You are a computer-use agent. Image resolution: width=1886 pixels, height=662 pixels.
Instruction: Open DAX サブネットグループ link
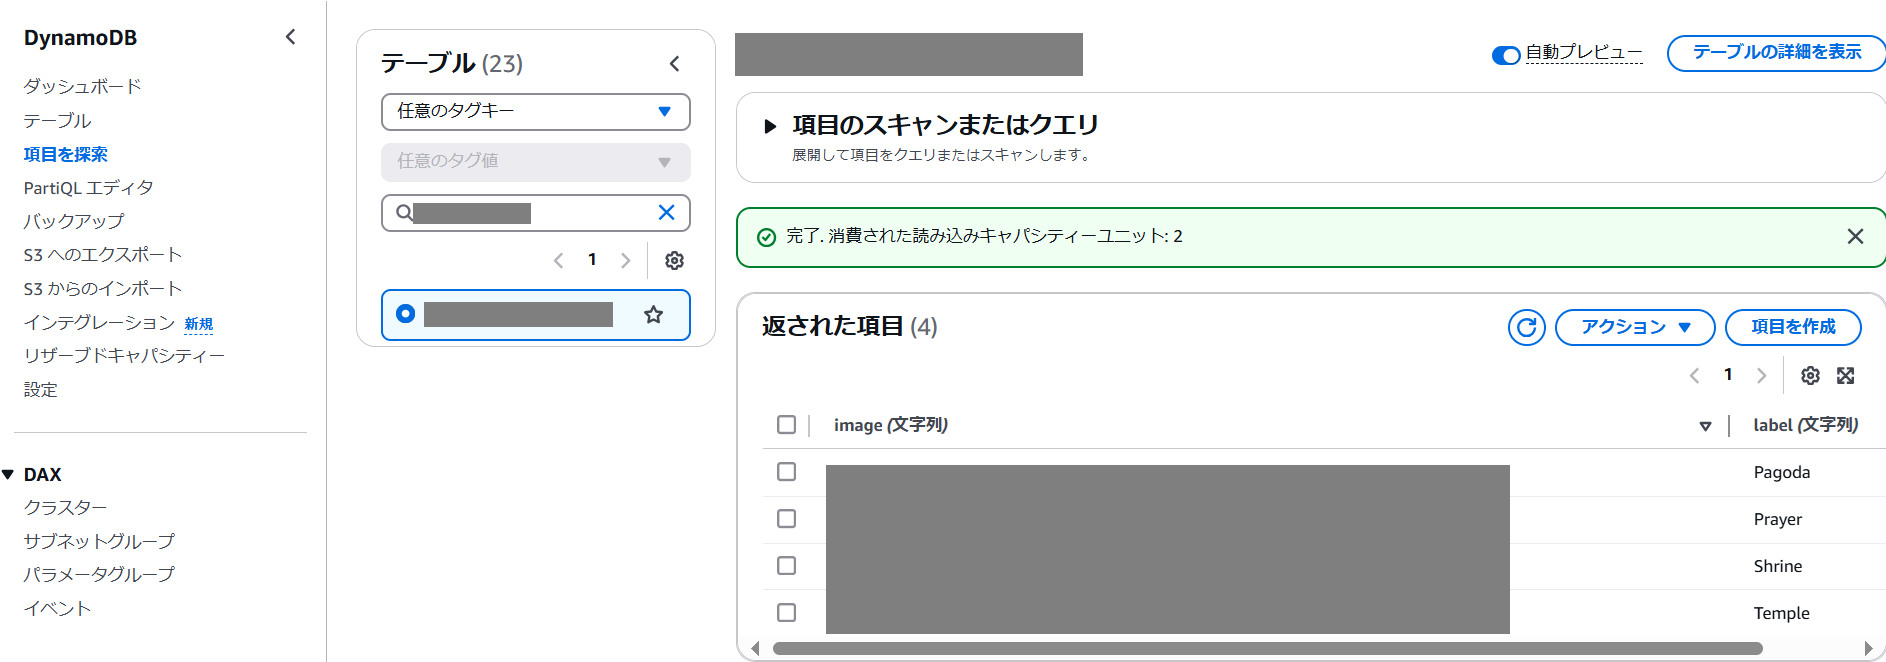(99, 541)
